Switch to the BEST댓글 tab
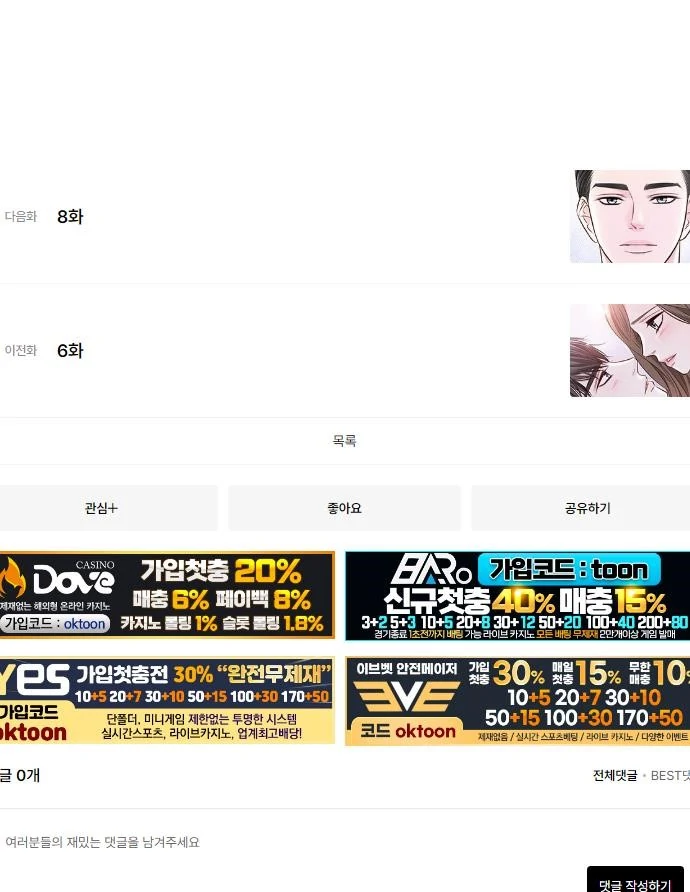The width and height of the screenshot is (690, 892). [670, 775]
